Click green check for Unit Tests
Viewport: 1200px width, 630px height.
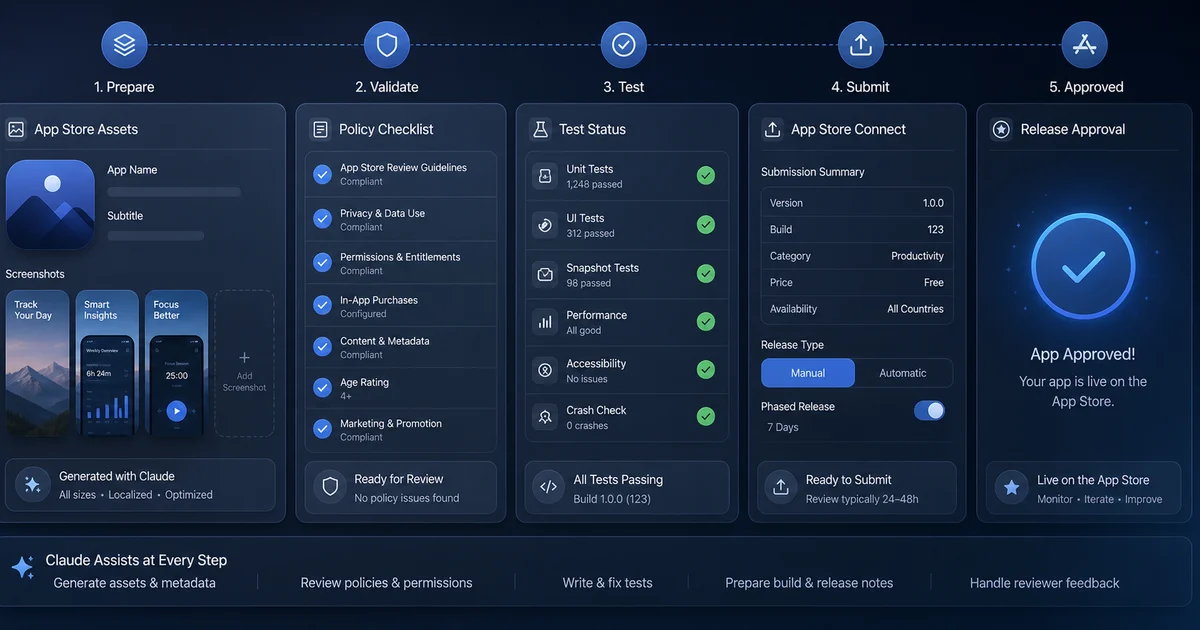click(706, 176)
